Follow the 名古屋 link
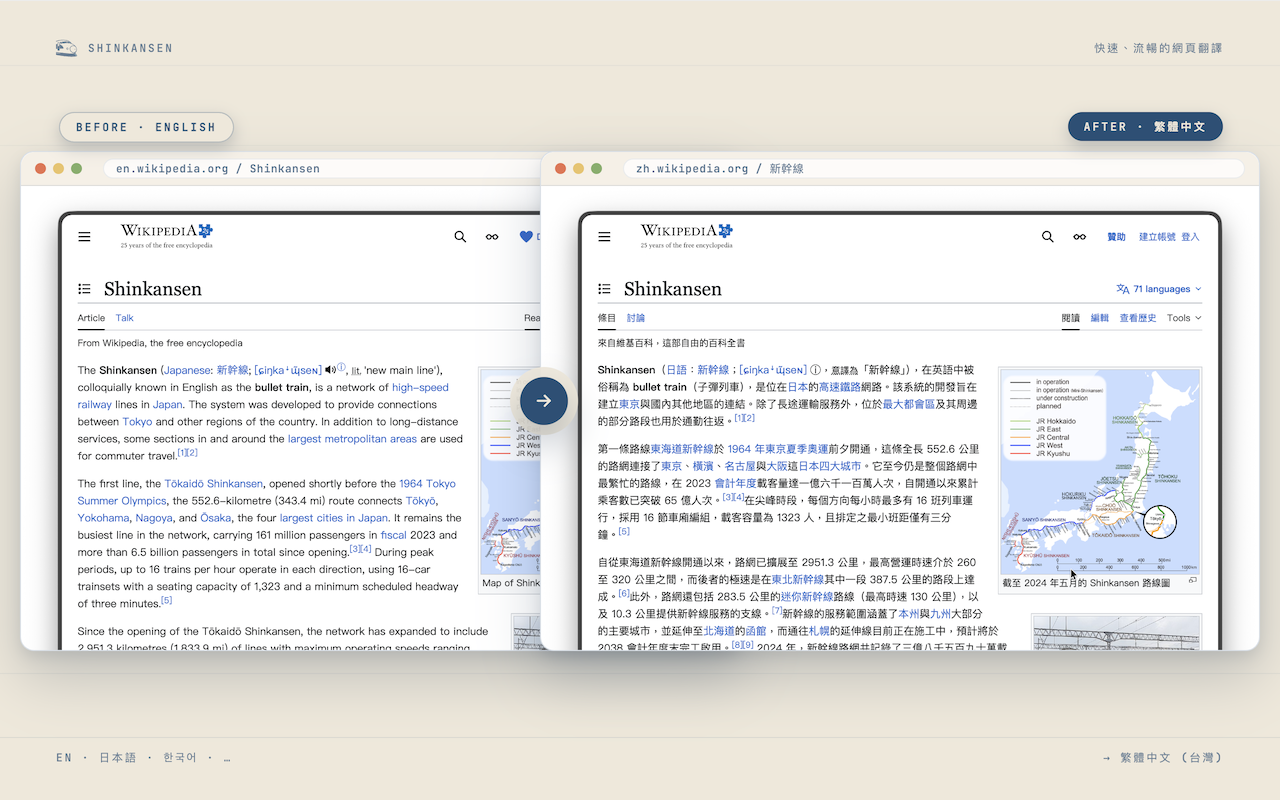Viewport: 1280px width, 800px height. click(x=738, y=466)
